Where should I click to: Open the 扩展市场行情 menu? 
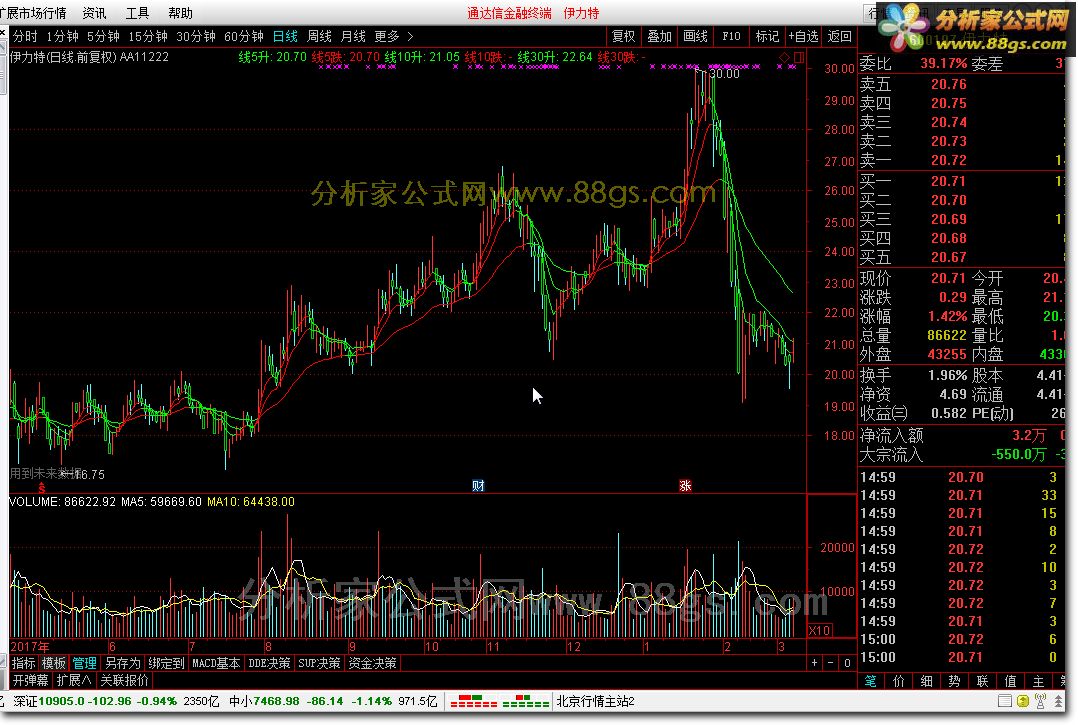[x=33, y=13]
